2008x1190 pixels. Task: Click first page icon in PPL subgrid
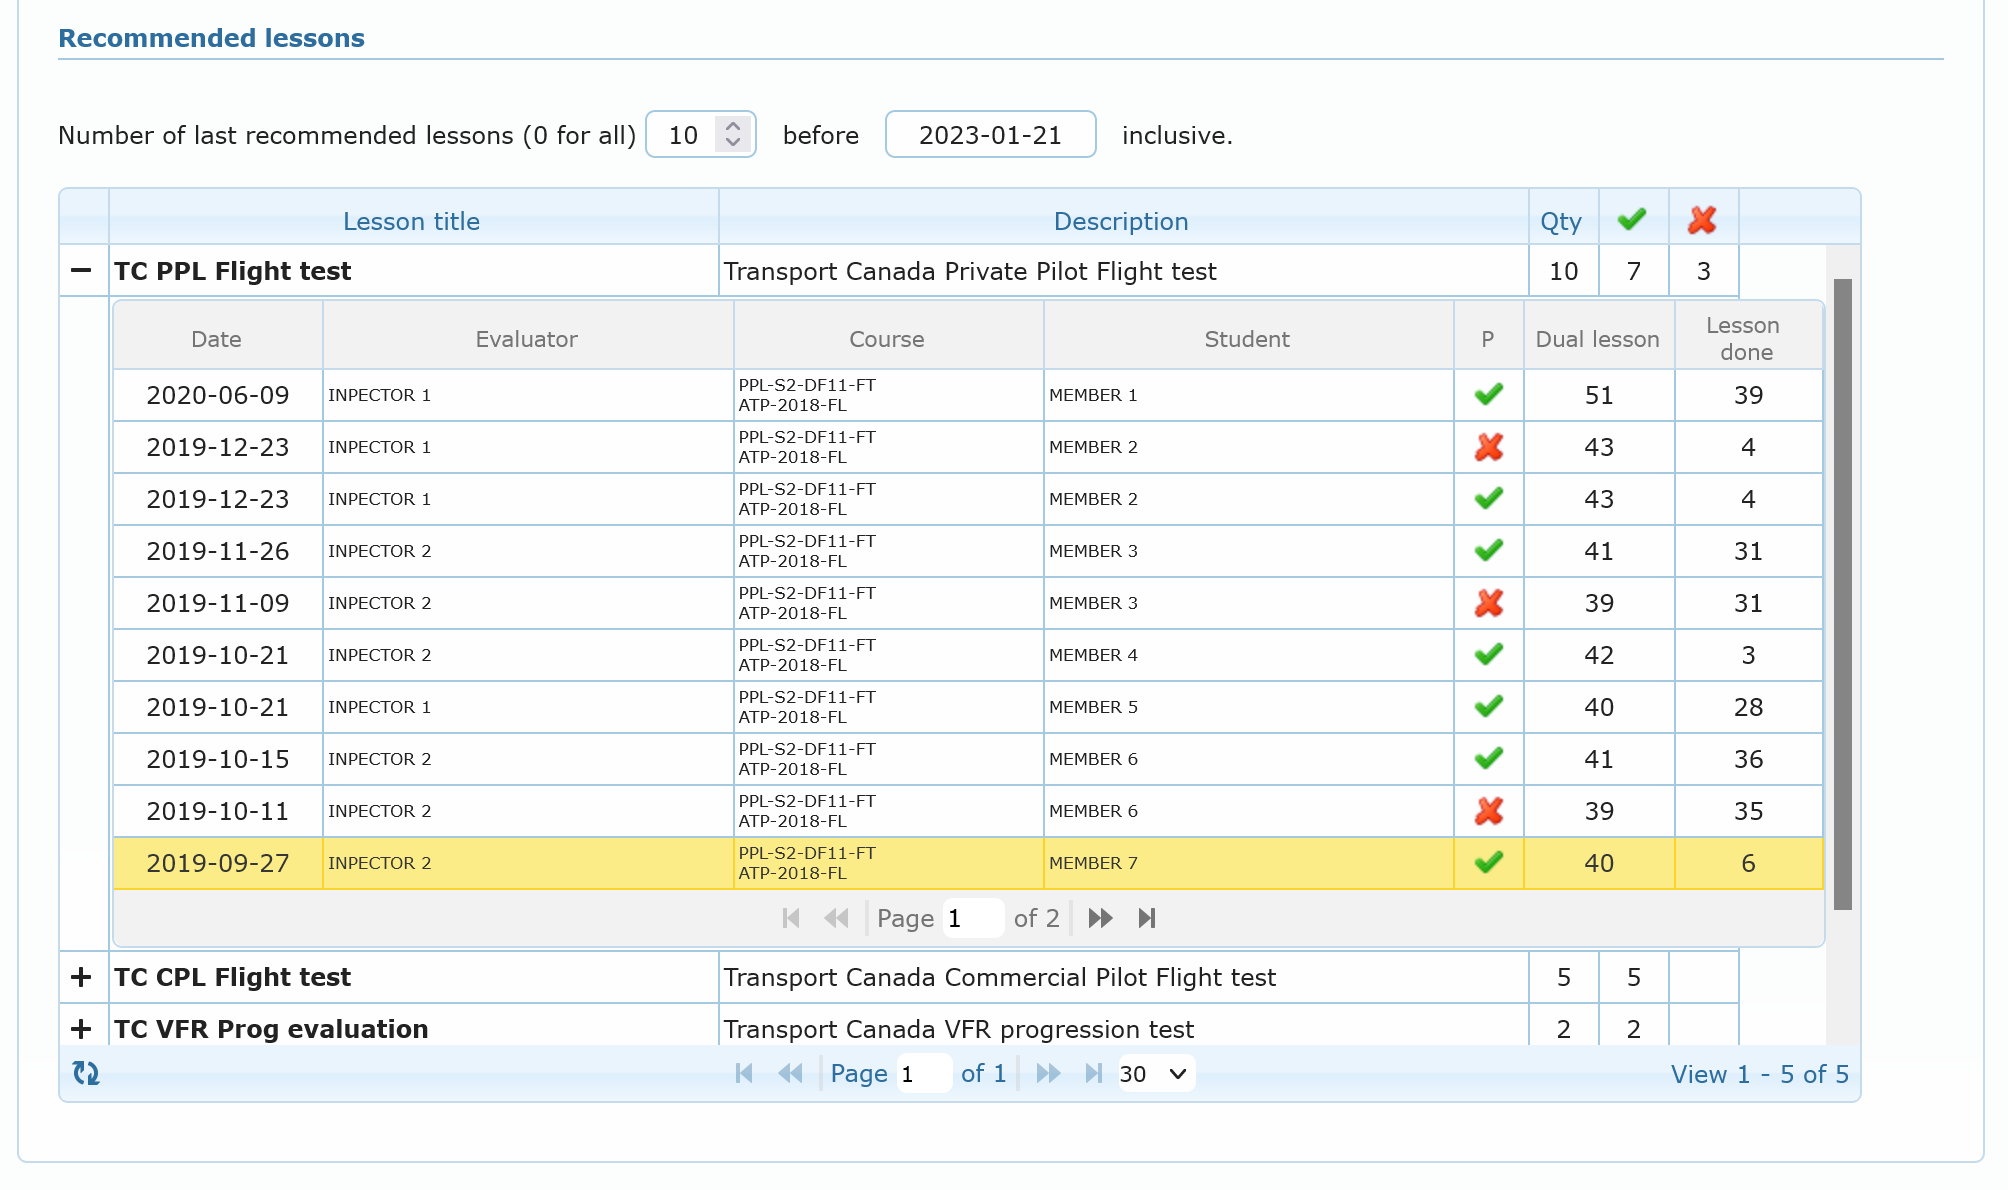click(x=791, y=918)
